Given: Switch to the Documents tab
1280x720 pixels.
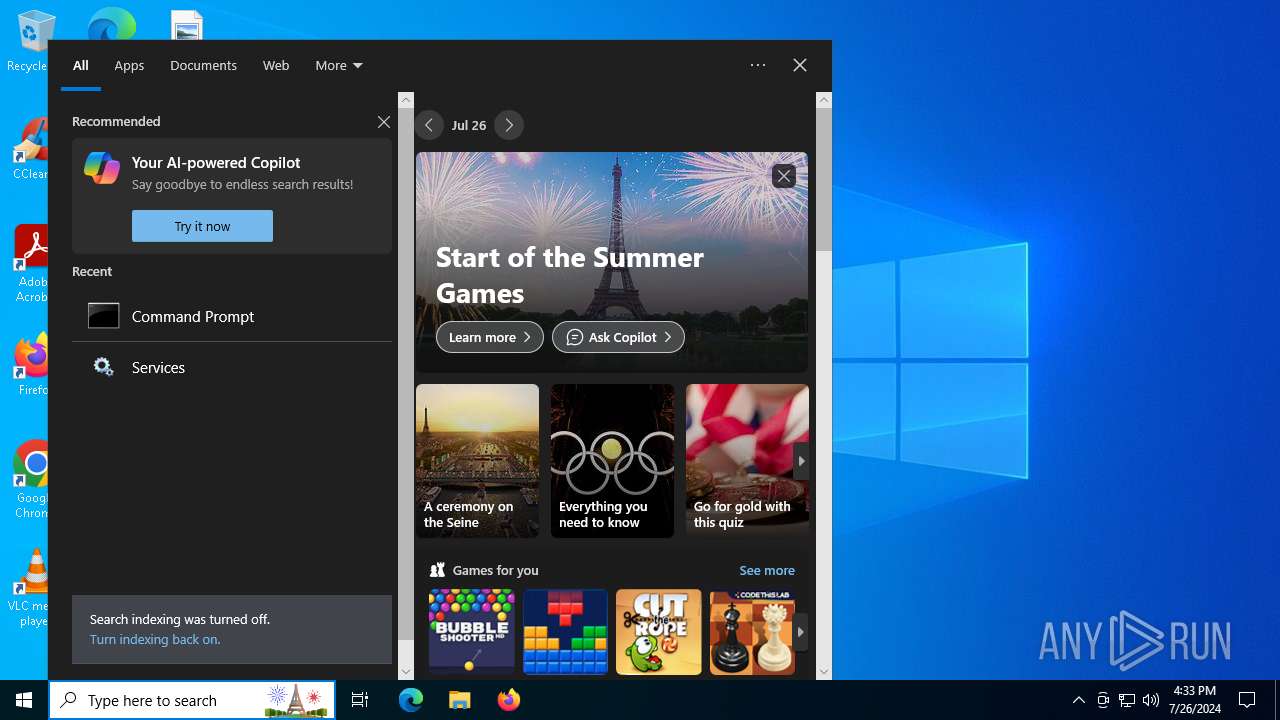Looking at the screenshot, I should [203, 65].
